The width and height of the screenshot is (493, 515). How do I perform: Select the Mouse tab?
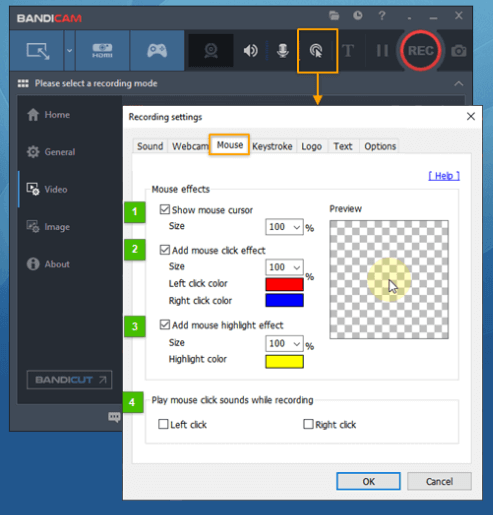230,145
